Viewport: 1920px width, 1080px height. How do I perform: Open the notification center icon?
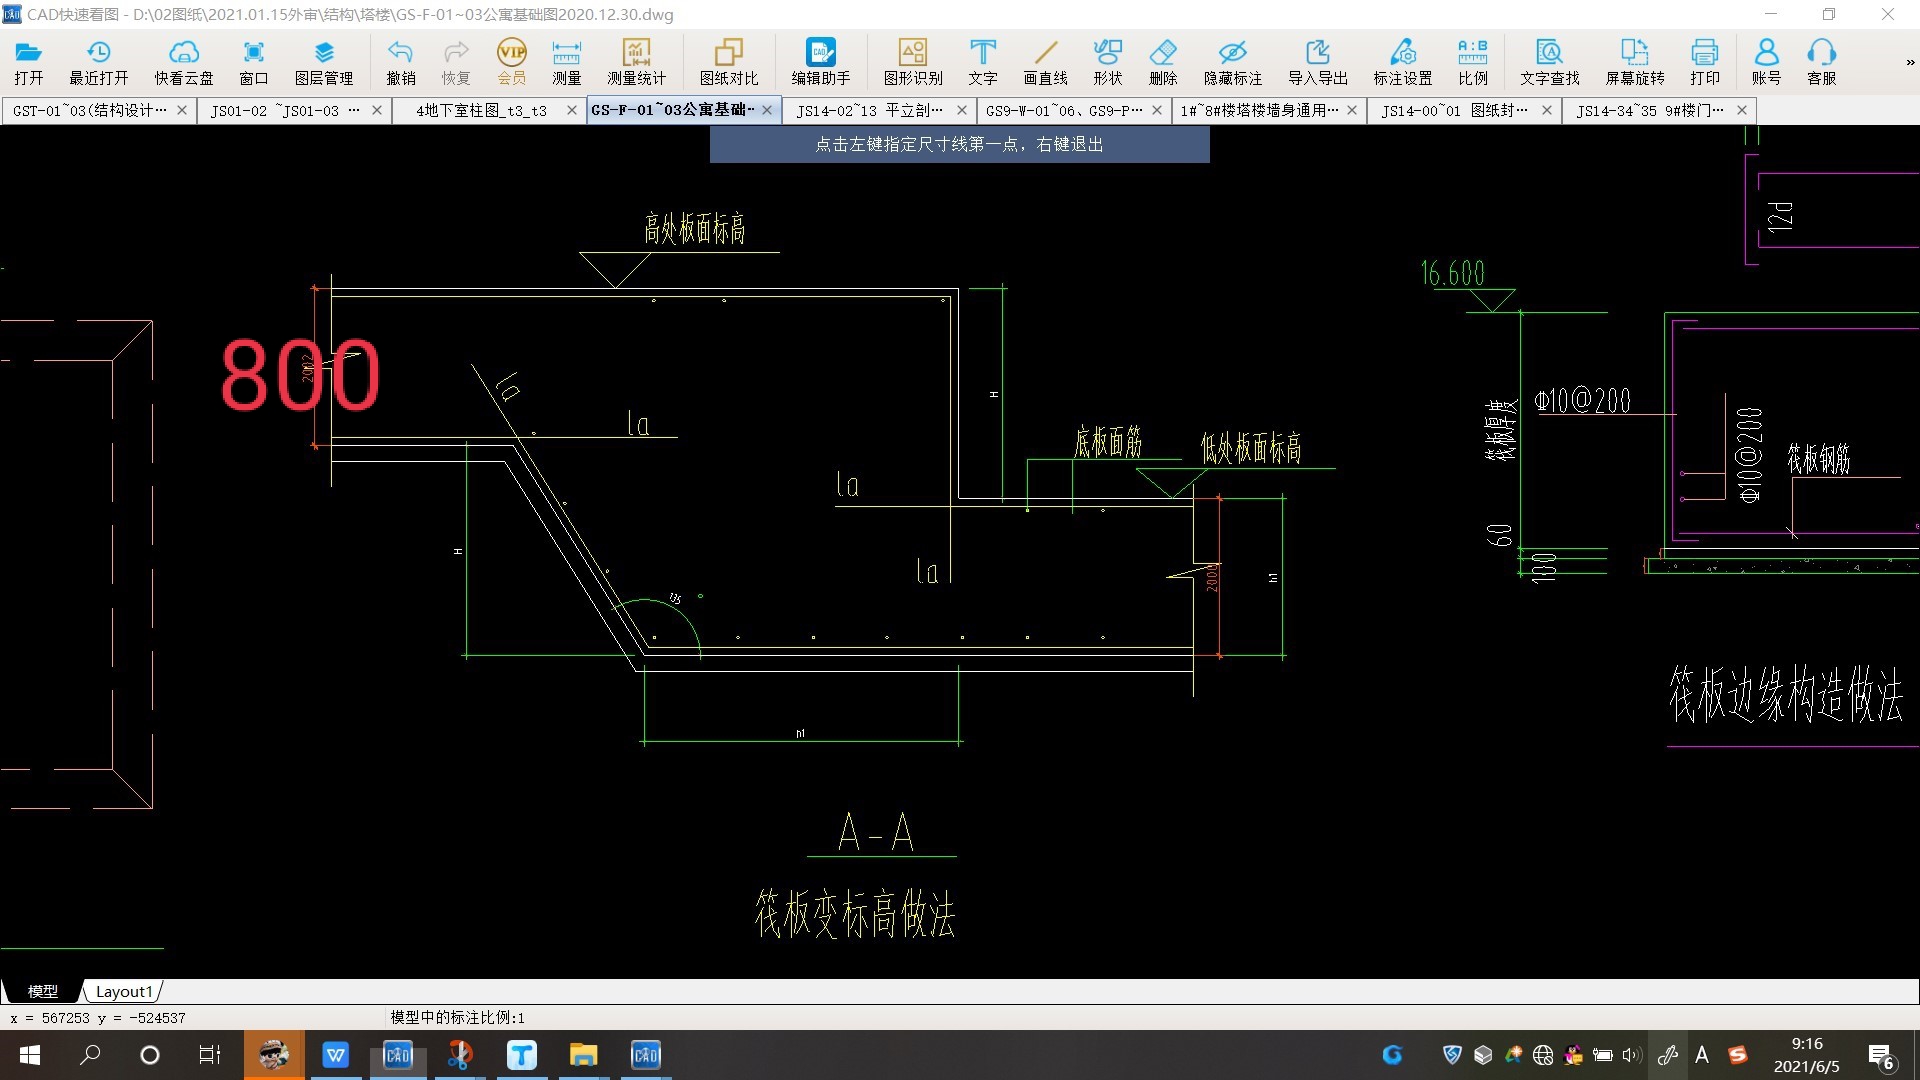1881,1055
